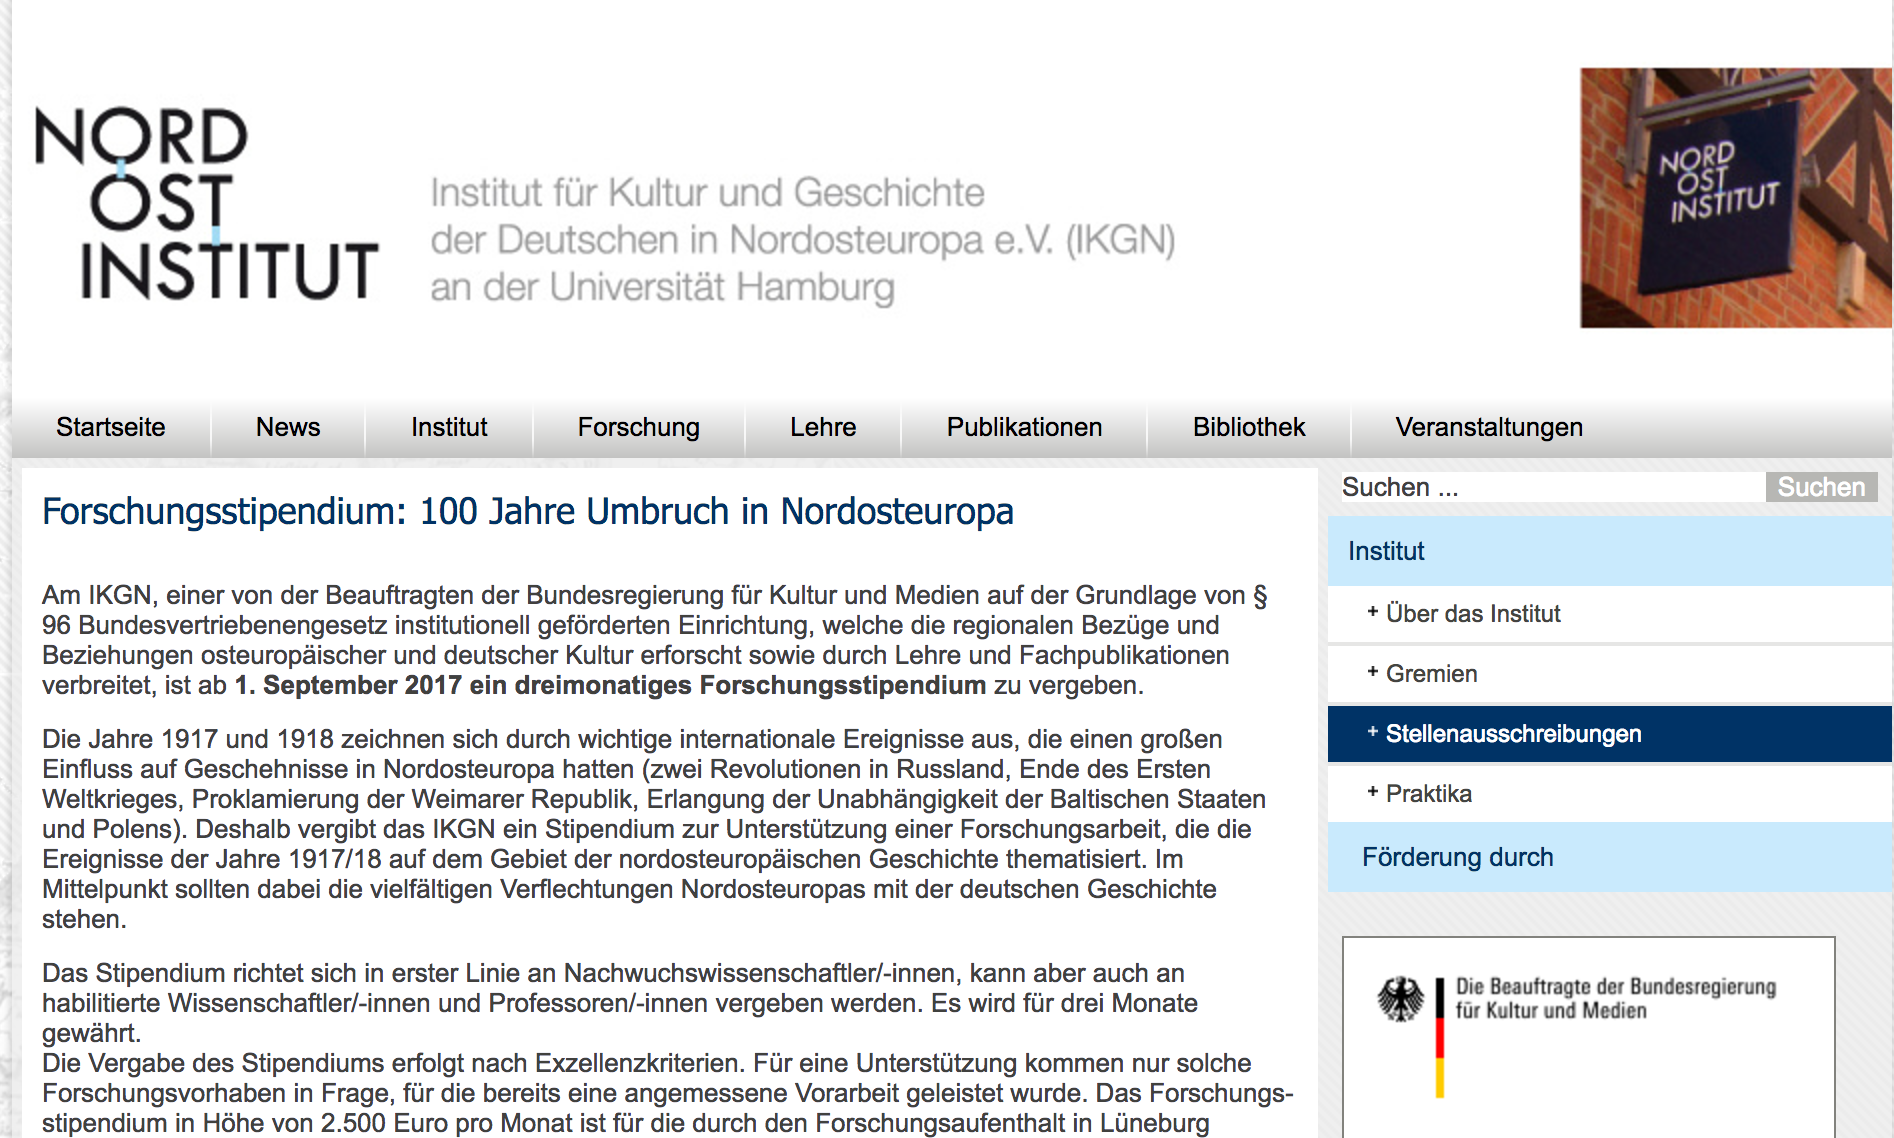The image size is (1894, 1138).
Task: Open the News menu item
Action: click(x=288, y=427)
